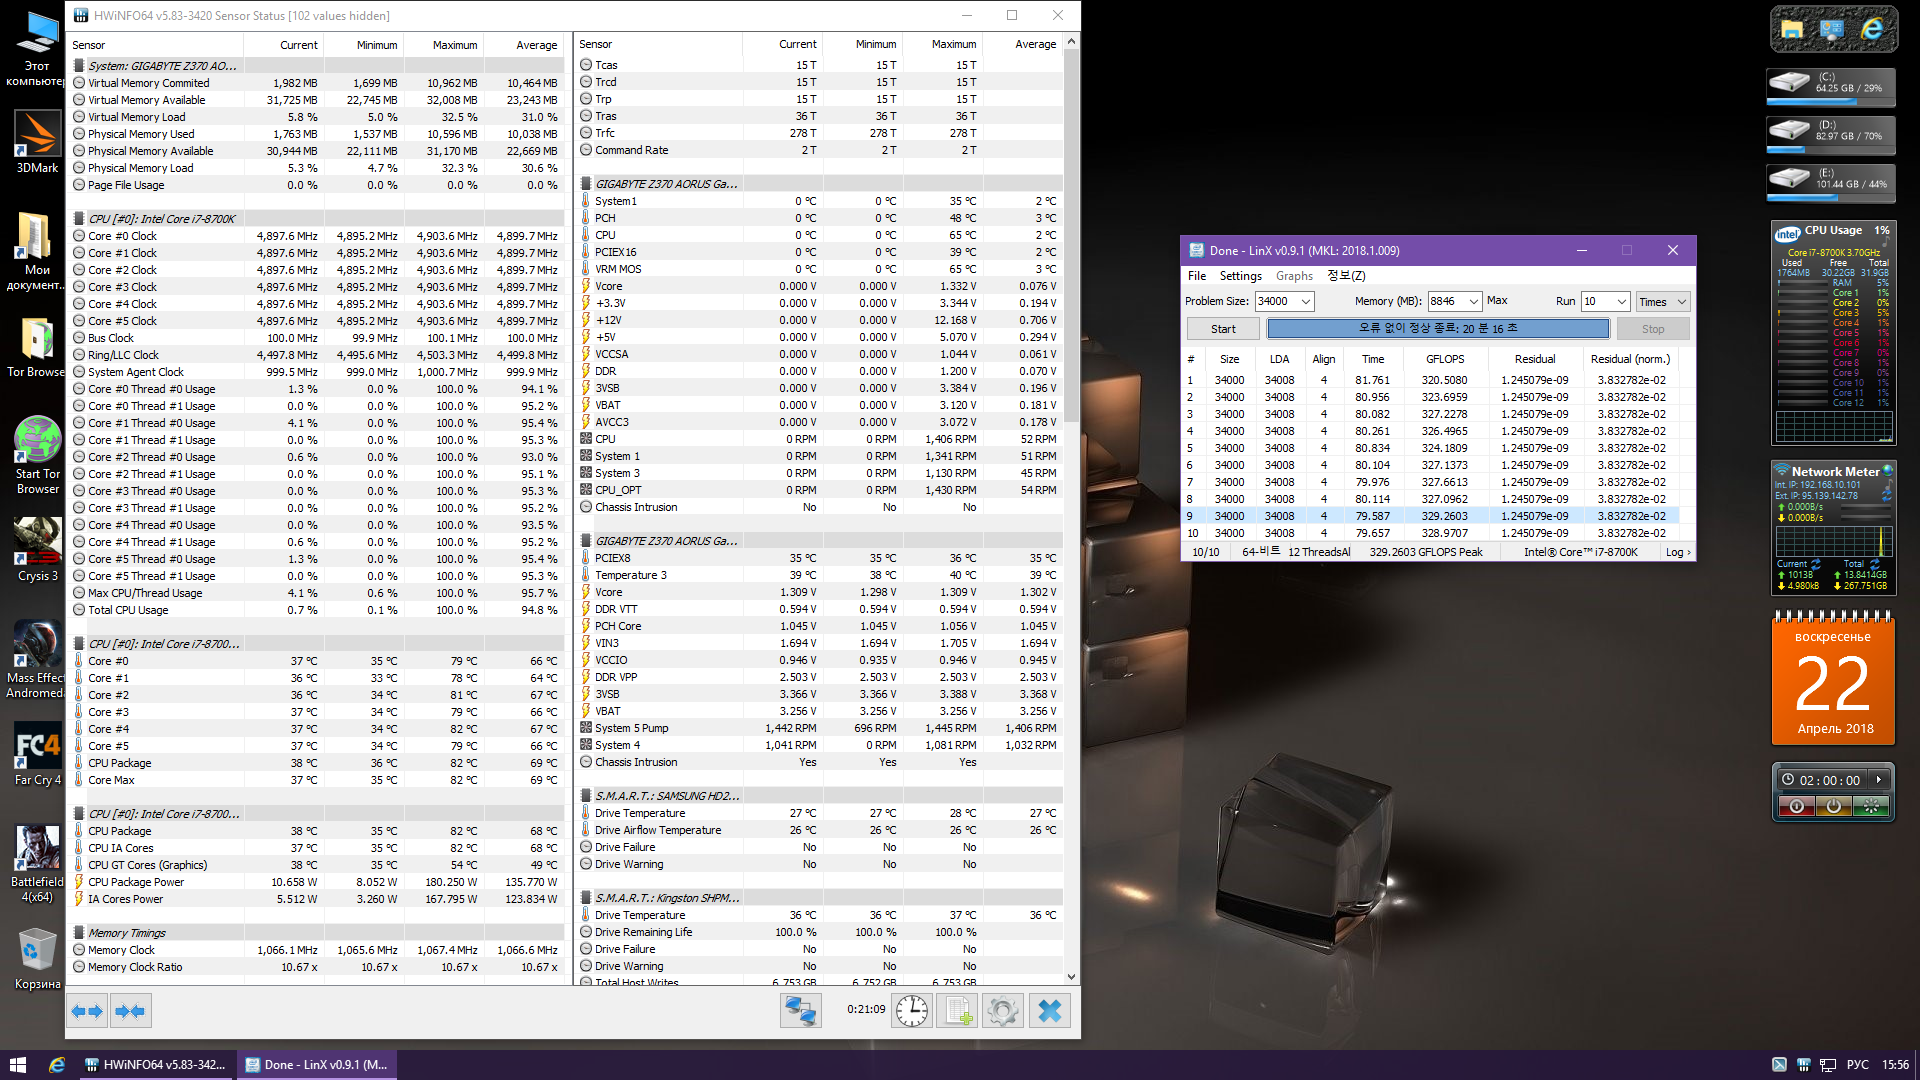Start the shutdown timer play arrow
Screen dimensions: 1920x1080
click(1878, 780)
